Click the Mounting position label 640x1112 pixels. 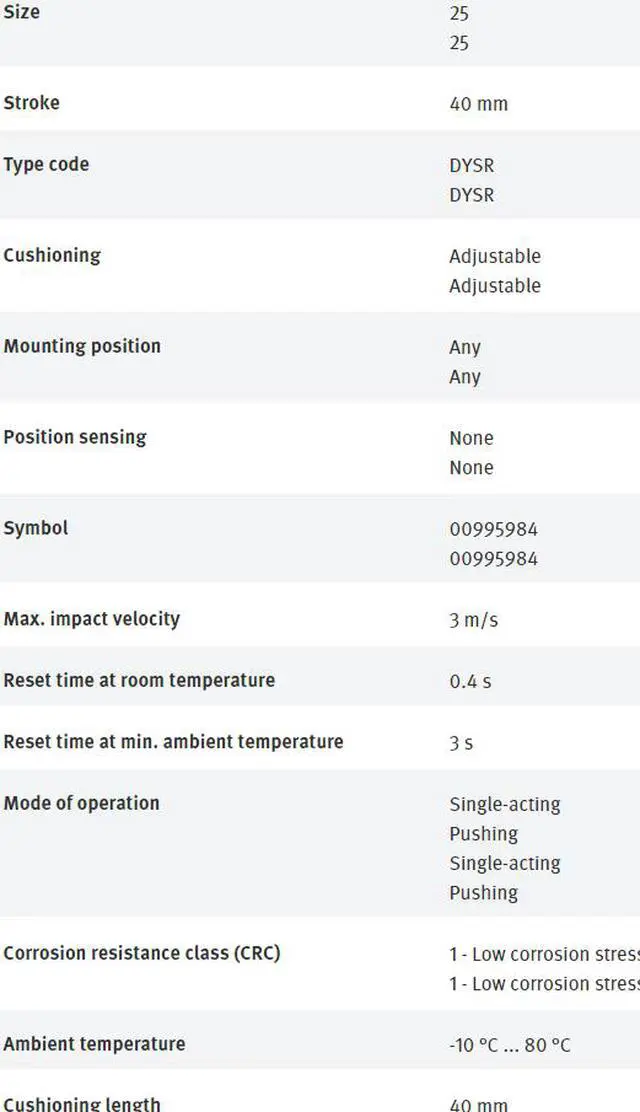pos(82,346)
